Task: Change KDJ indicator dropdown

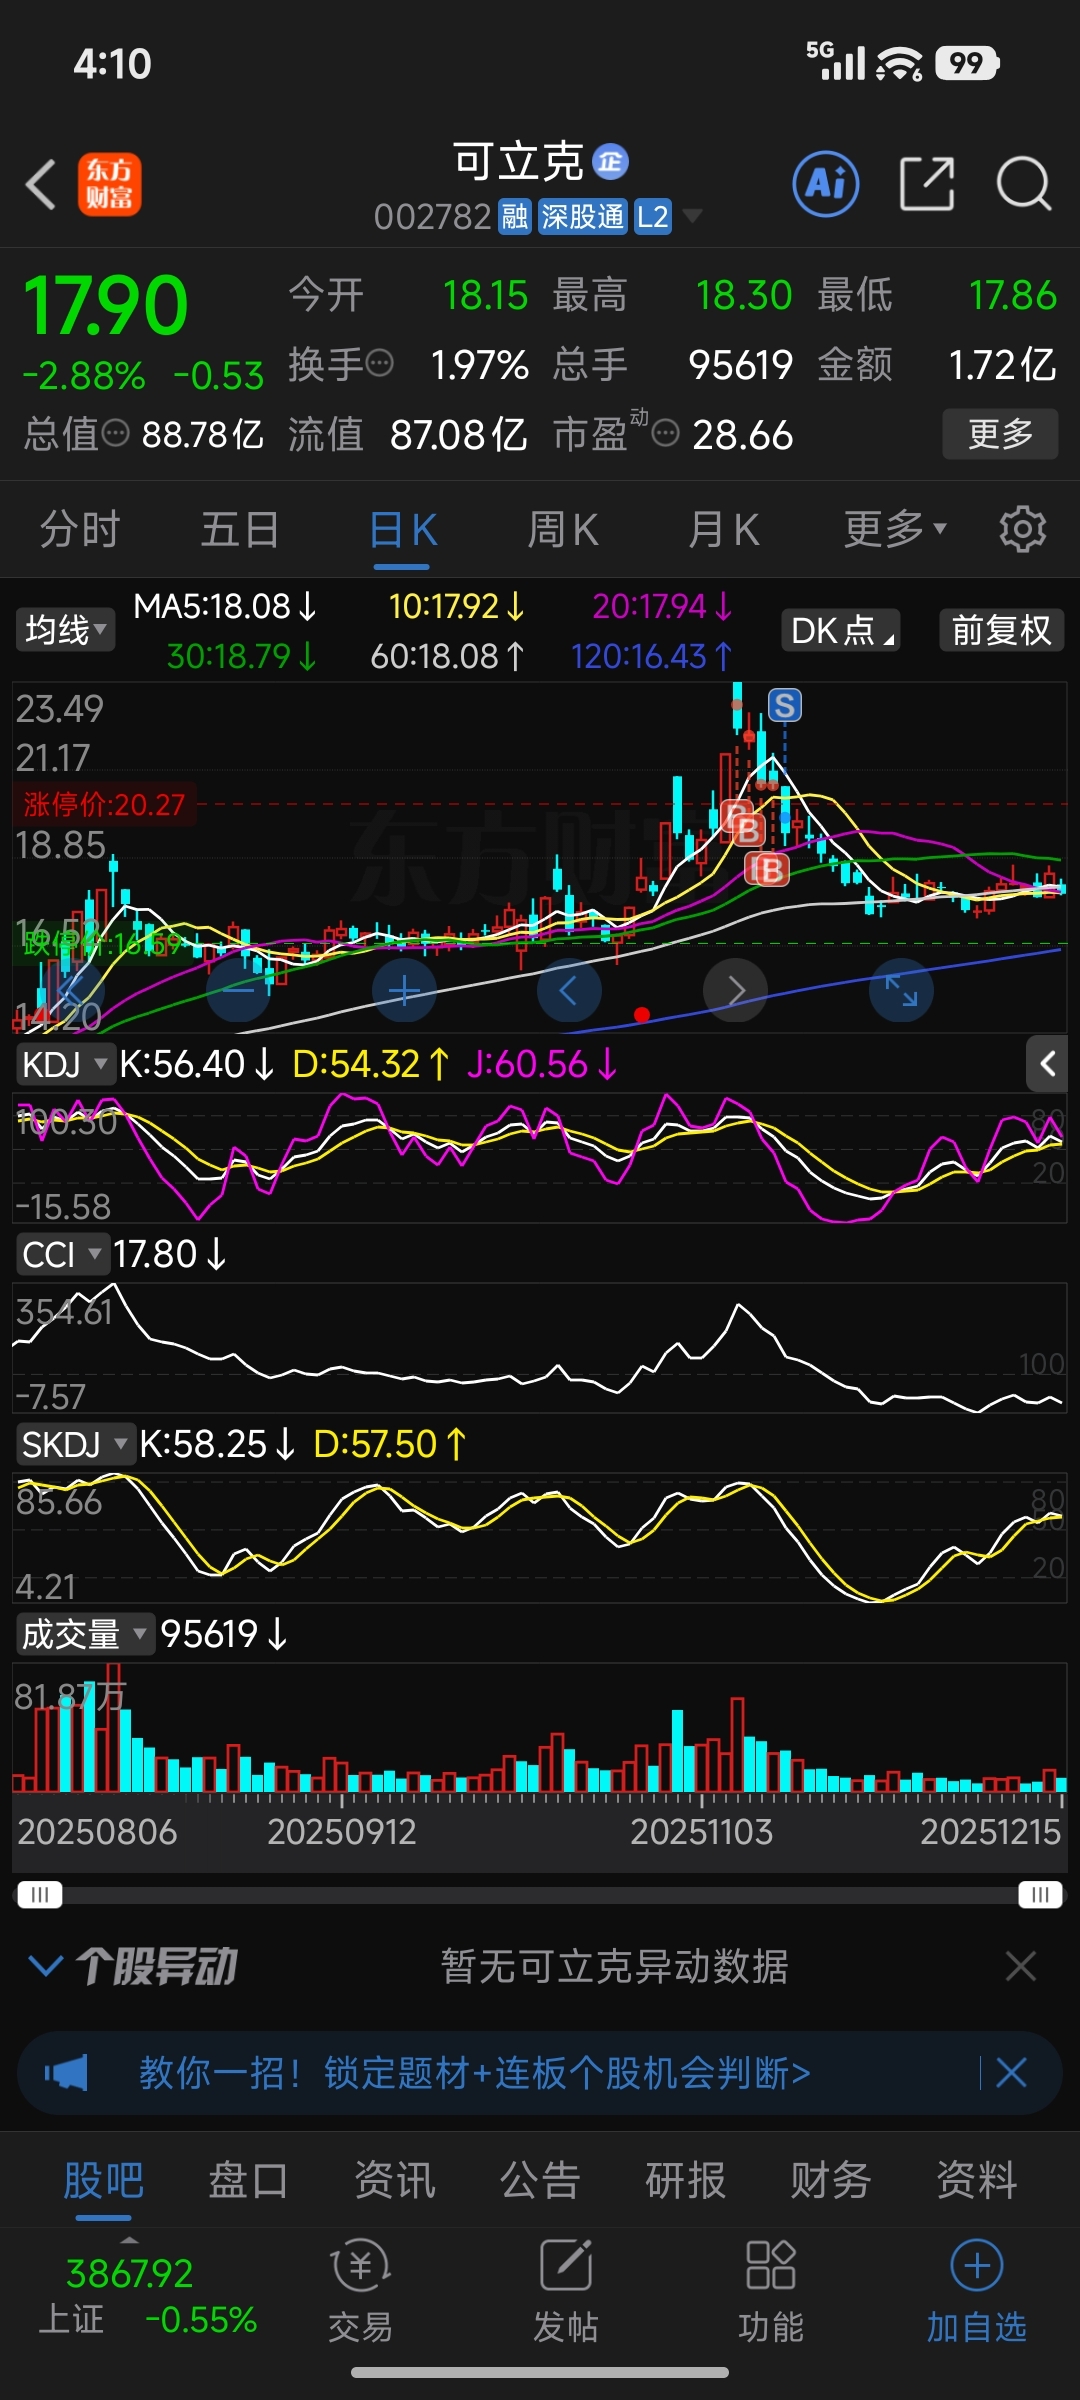Action: [65, 1064]
